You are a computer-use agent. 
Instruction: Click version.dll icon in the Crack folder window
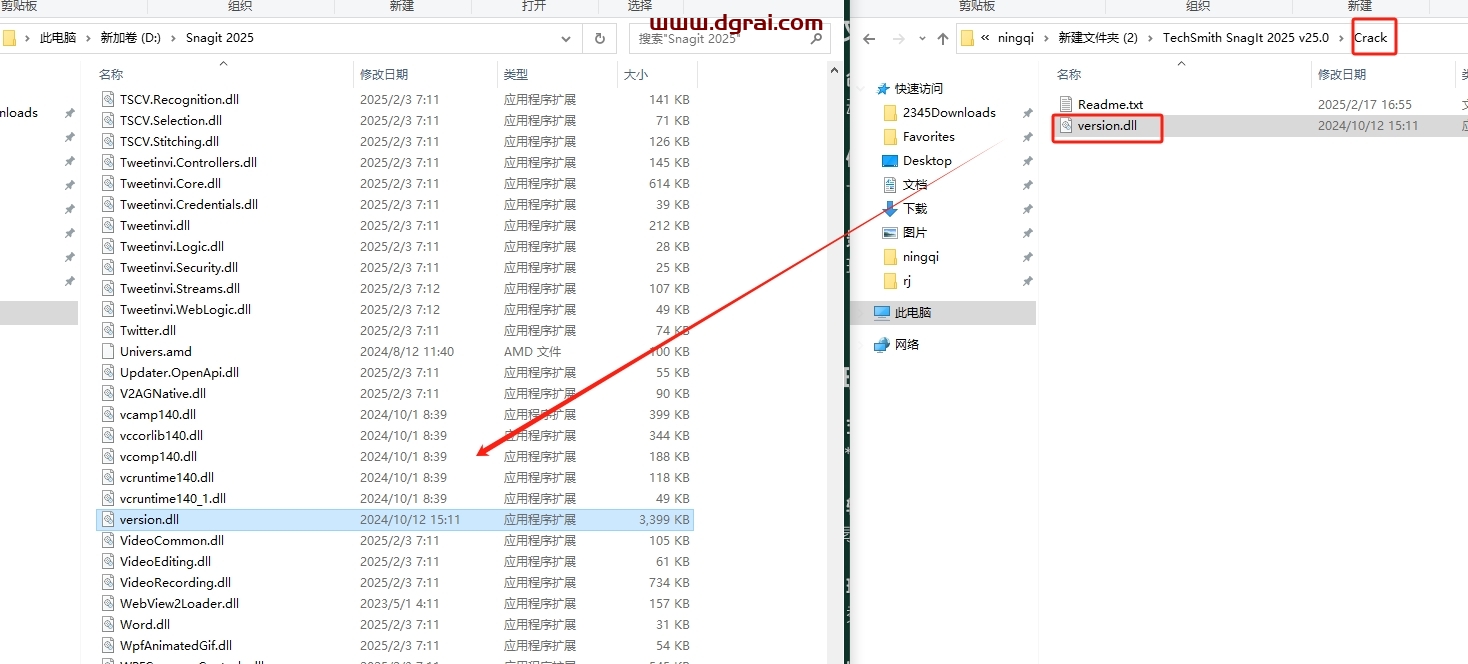point(1066,126)
